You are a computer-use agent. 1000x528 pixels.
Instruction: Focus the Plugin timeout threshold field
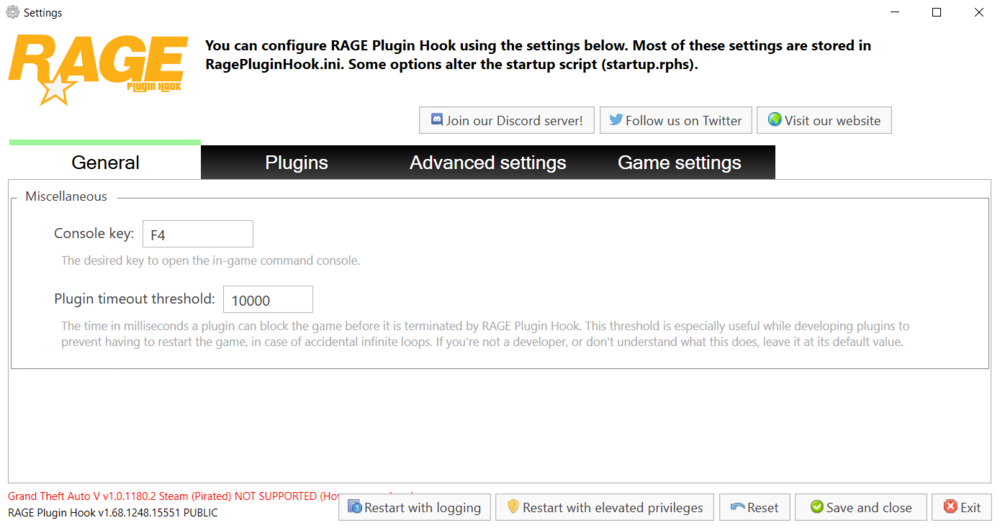(268, 299)
